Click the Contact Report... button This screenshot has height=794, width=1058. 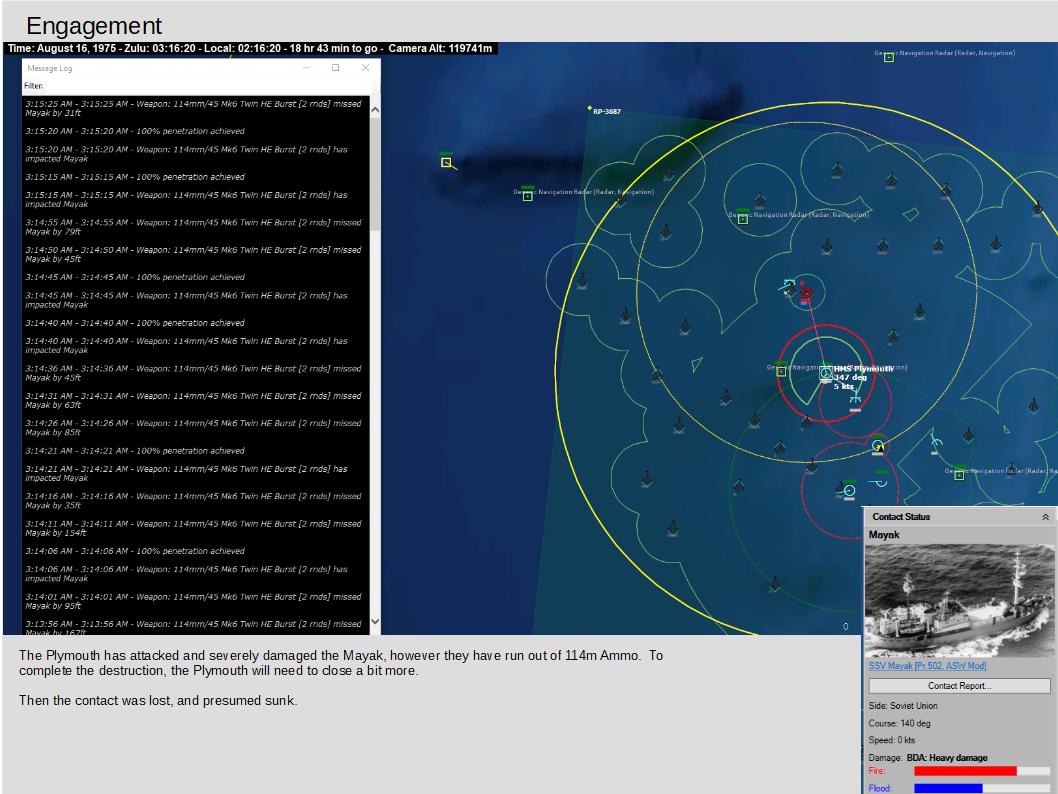[x=959, y=686]
